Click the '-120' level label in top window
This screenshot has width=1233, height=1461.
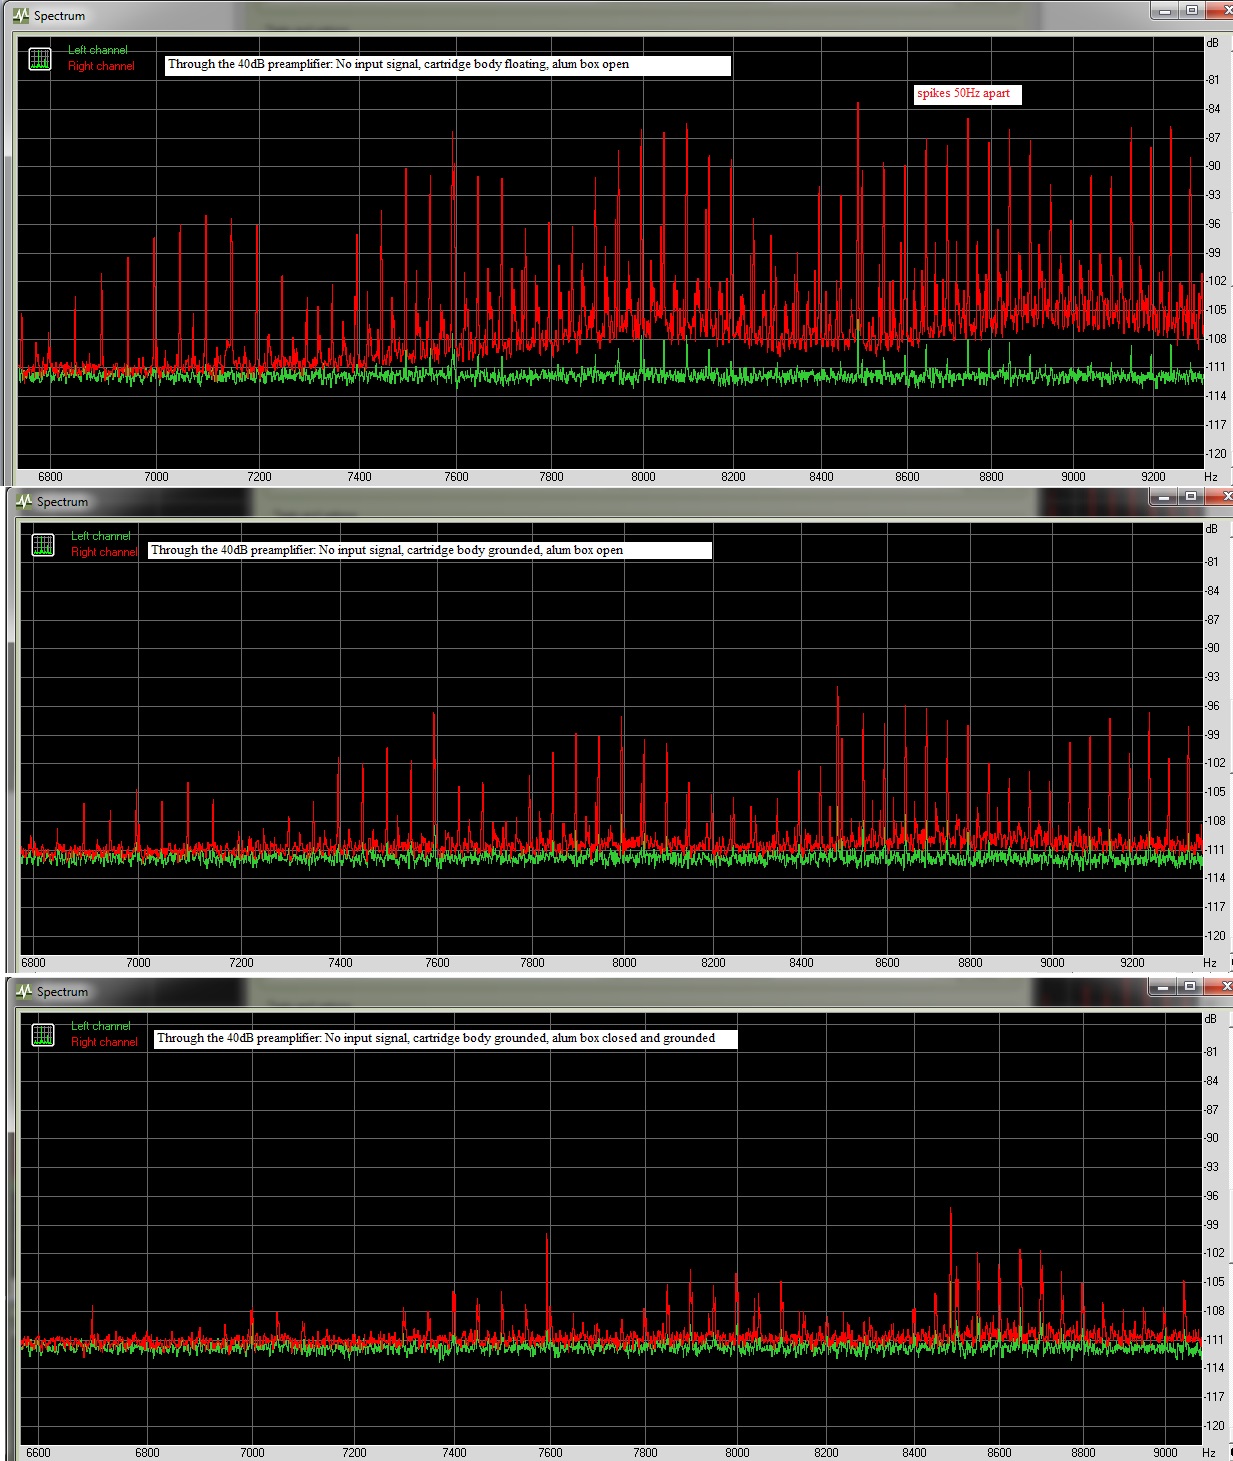(1215, 453)
